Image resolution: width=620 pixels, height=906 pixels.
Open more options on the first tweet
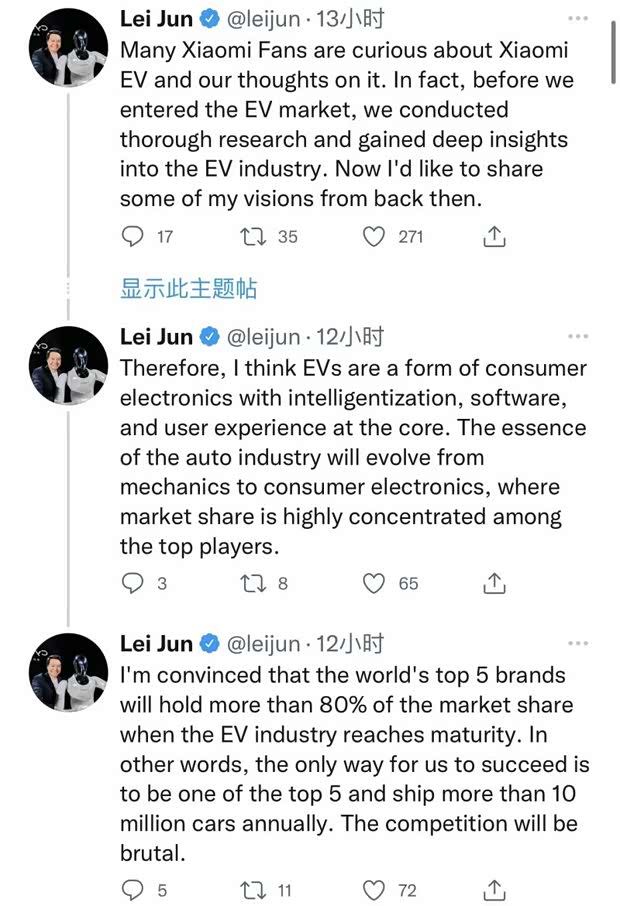tap(577, 19)
